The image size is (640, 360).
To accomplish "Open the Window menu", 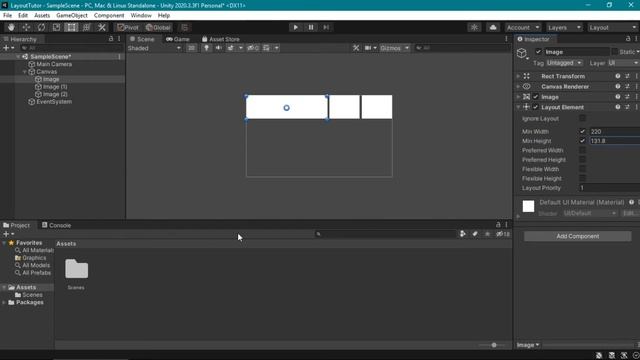I will [141, 16].
